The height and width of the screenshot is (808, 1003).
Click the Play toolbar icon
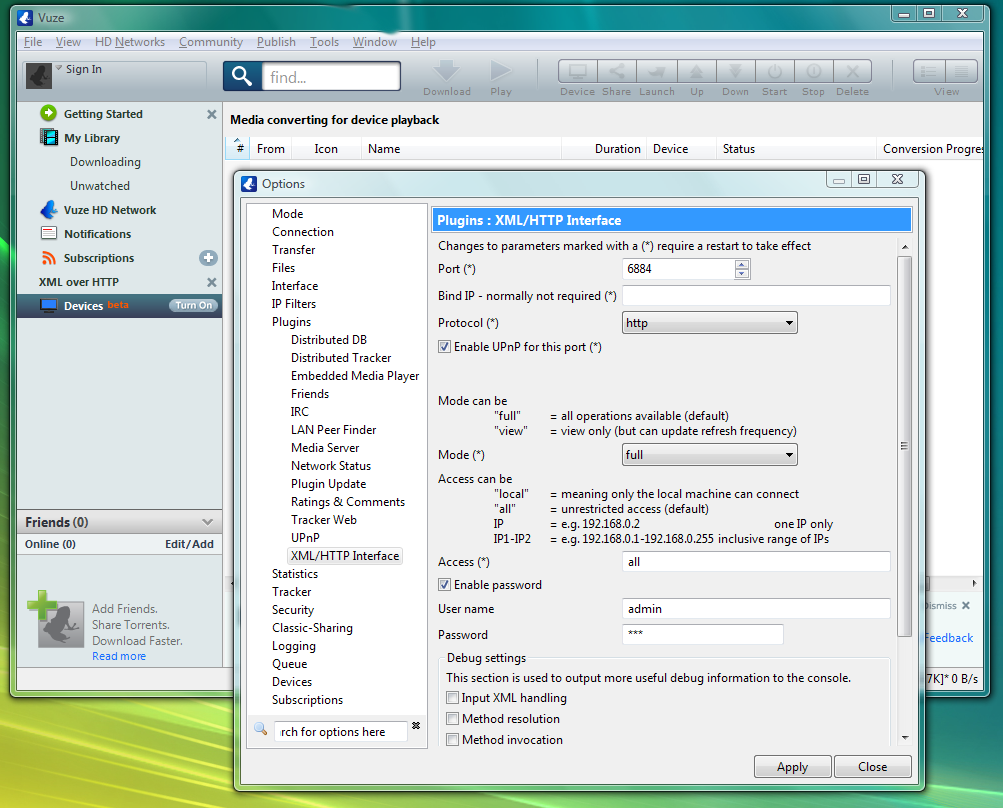coord(500,70)
